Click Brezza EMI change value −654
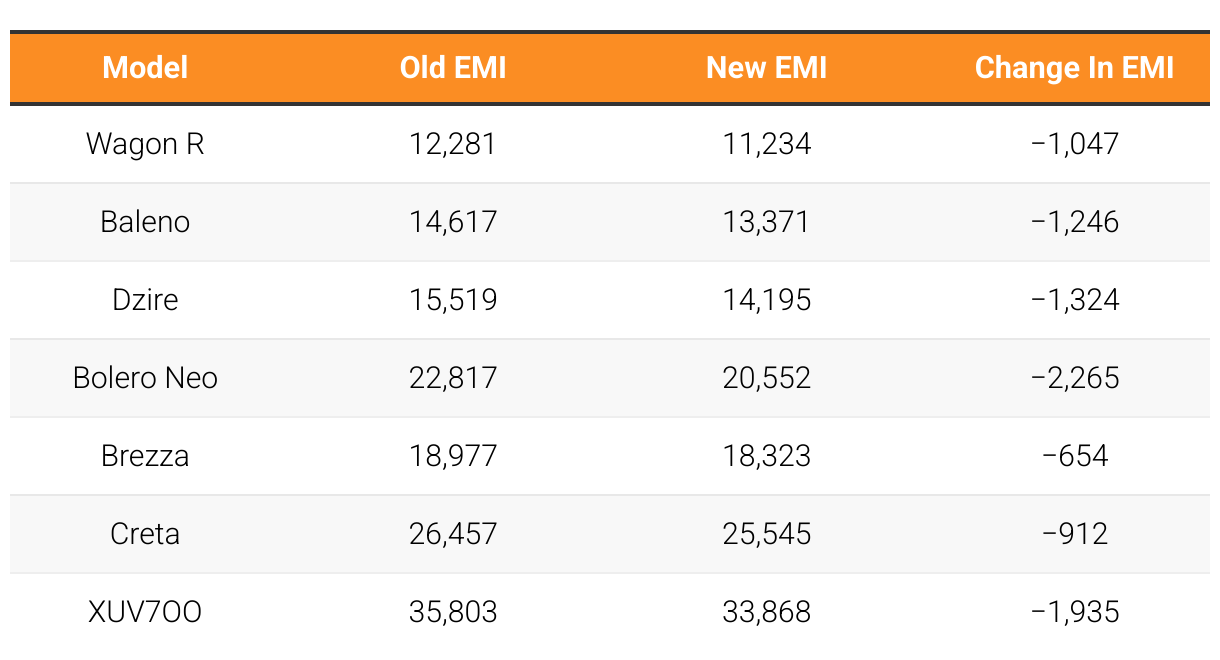The width and height of the screenshot is (1220, 660). tap(1075, 456)
